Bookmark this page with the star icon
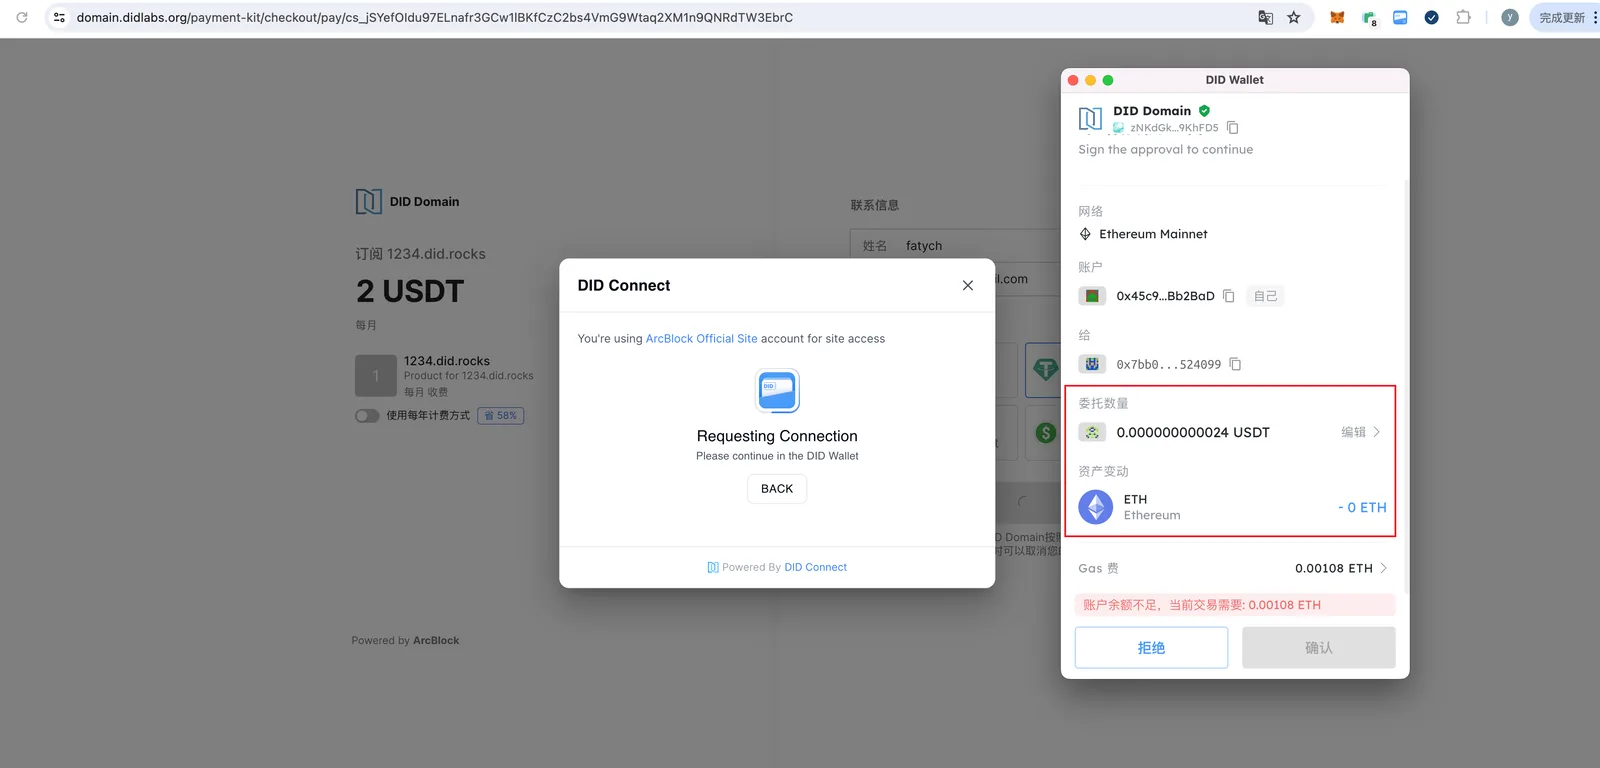 [x=1294, y=17]
